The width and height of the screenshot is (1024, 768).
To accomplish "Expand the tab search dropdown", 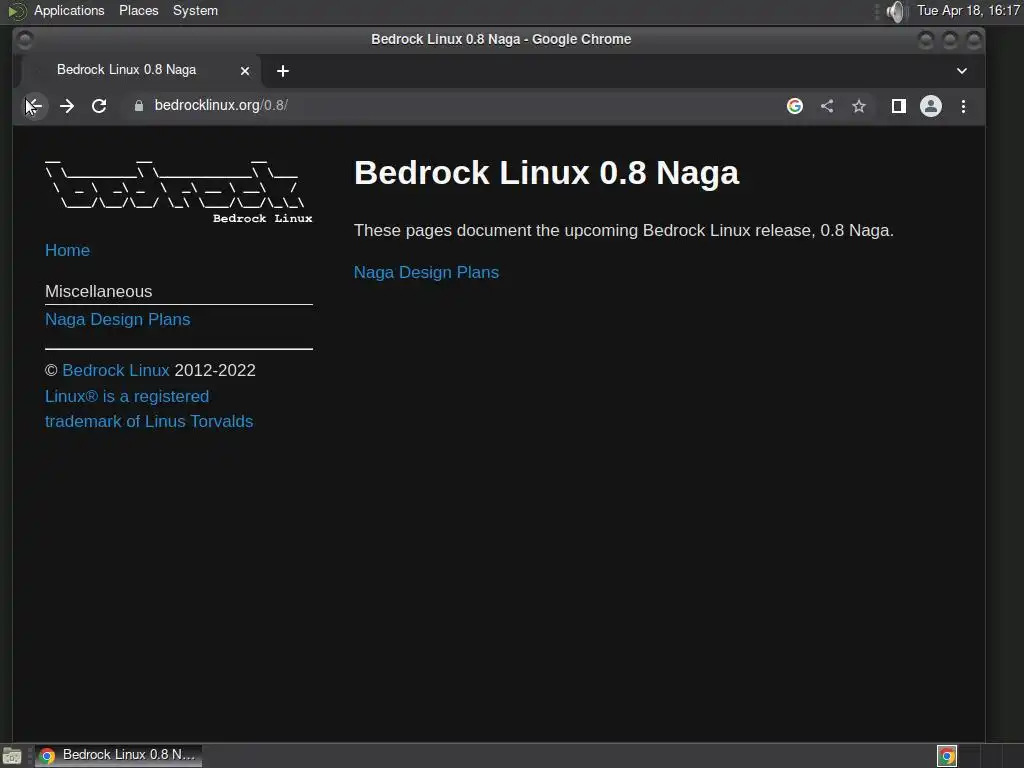I will pyautogui.click(x=962, y=71).
